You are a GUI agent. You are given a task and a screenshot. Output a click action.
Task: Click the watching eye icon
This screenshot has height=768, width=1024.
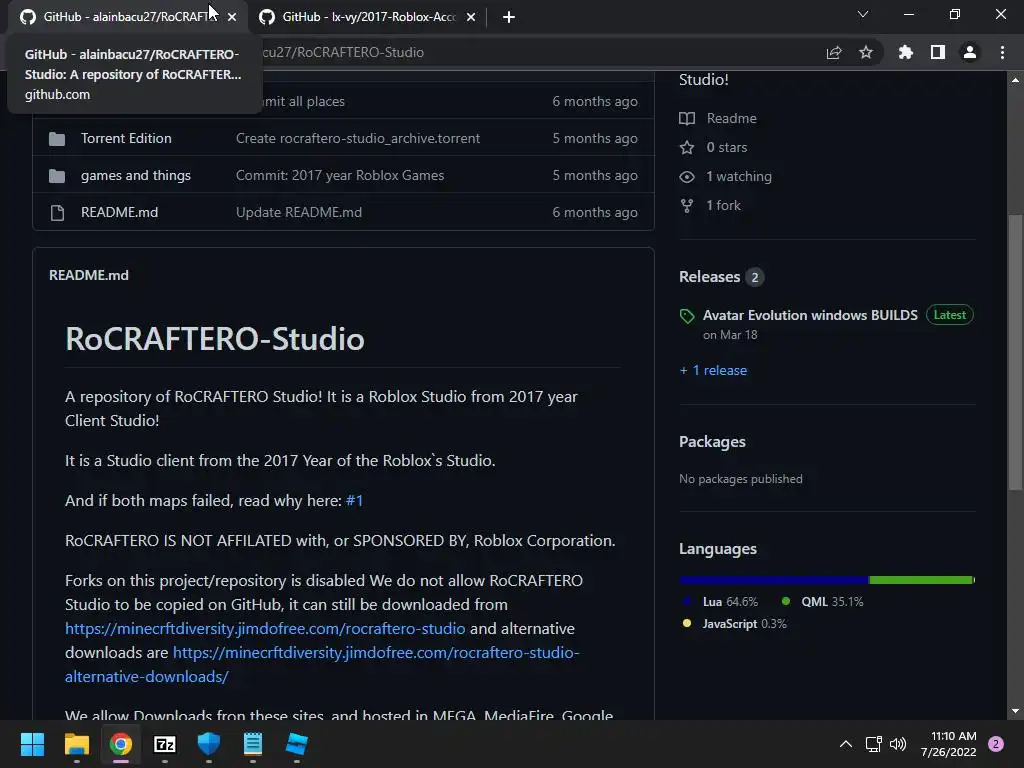coord(687,176)
